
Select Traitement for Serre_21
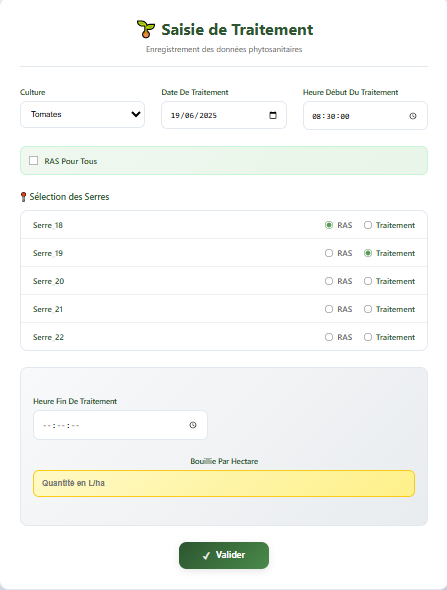tap(368, 309)
